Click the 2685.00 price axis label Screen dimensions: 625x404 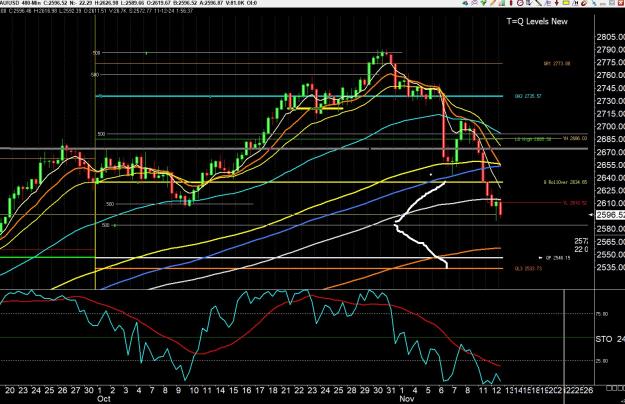tap(611, 139)
